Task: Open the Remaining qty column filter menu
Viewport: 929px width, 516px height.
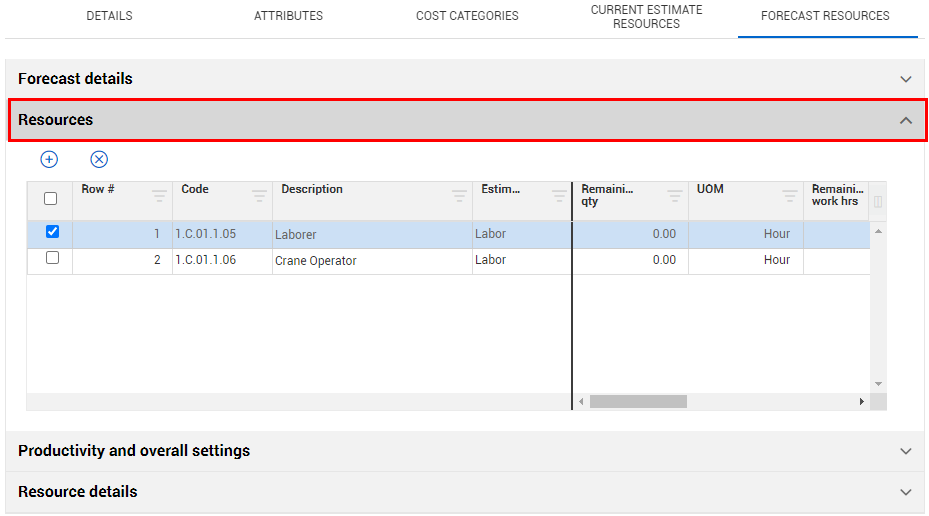Action: coord(675,196)
